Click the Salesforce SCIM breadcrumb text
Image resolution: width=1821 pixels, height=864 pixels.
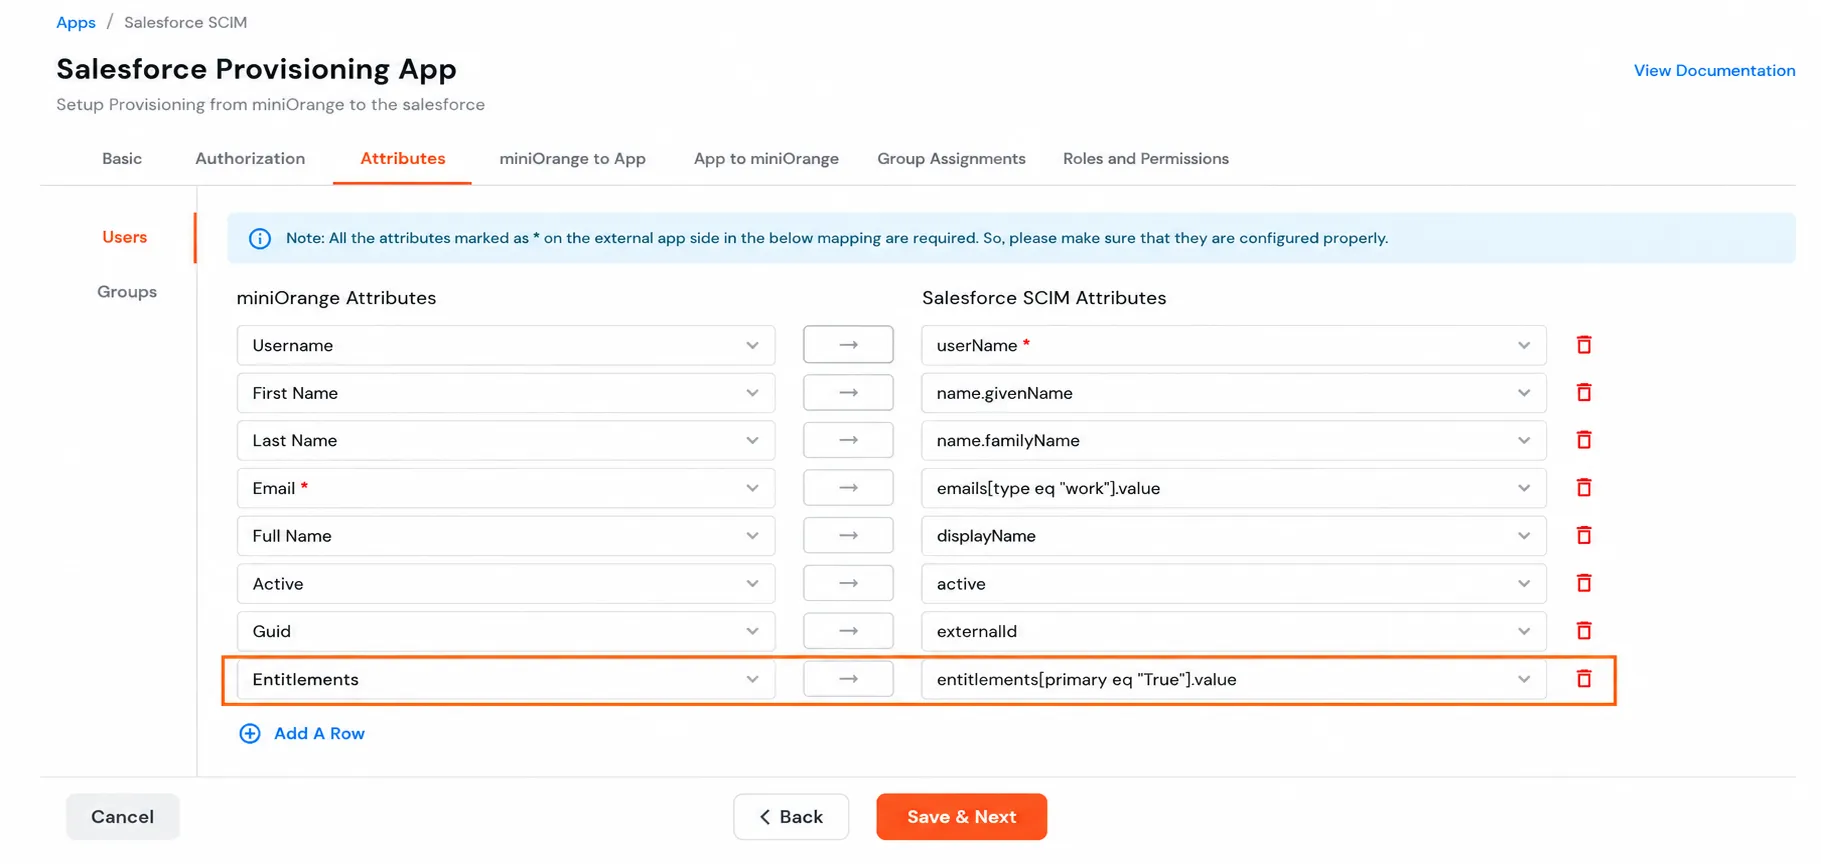(185, 22)
